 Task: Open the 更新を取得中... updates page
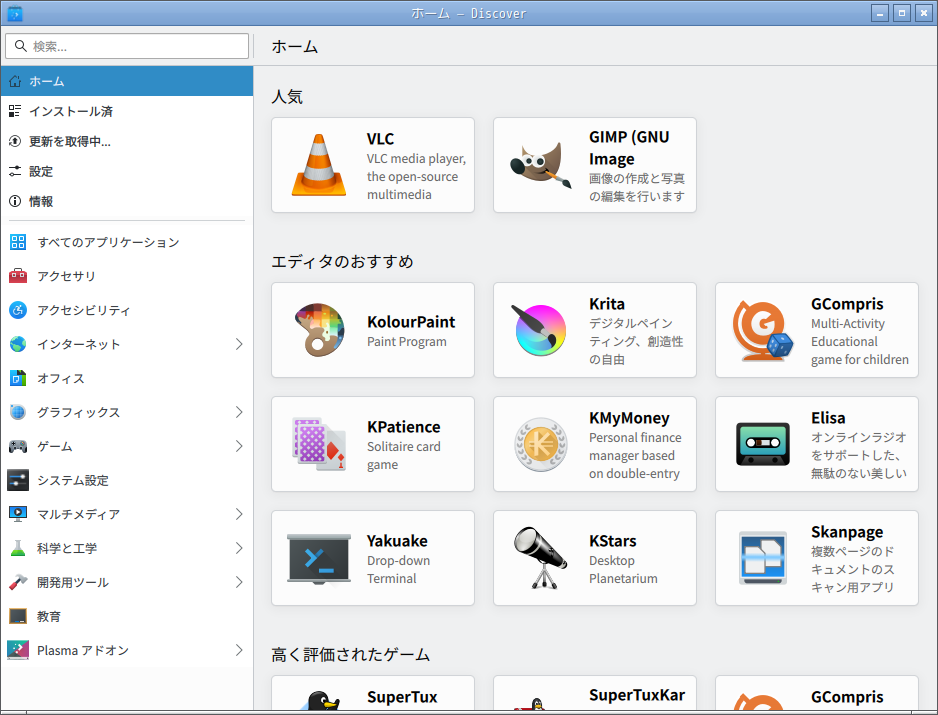pyautogui.click(x=127, y=141)
